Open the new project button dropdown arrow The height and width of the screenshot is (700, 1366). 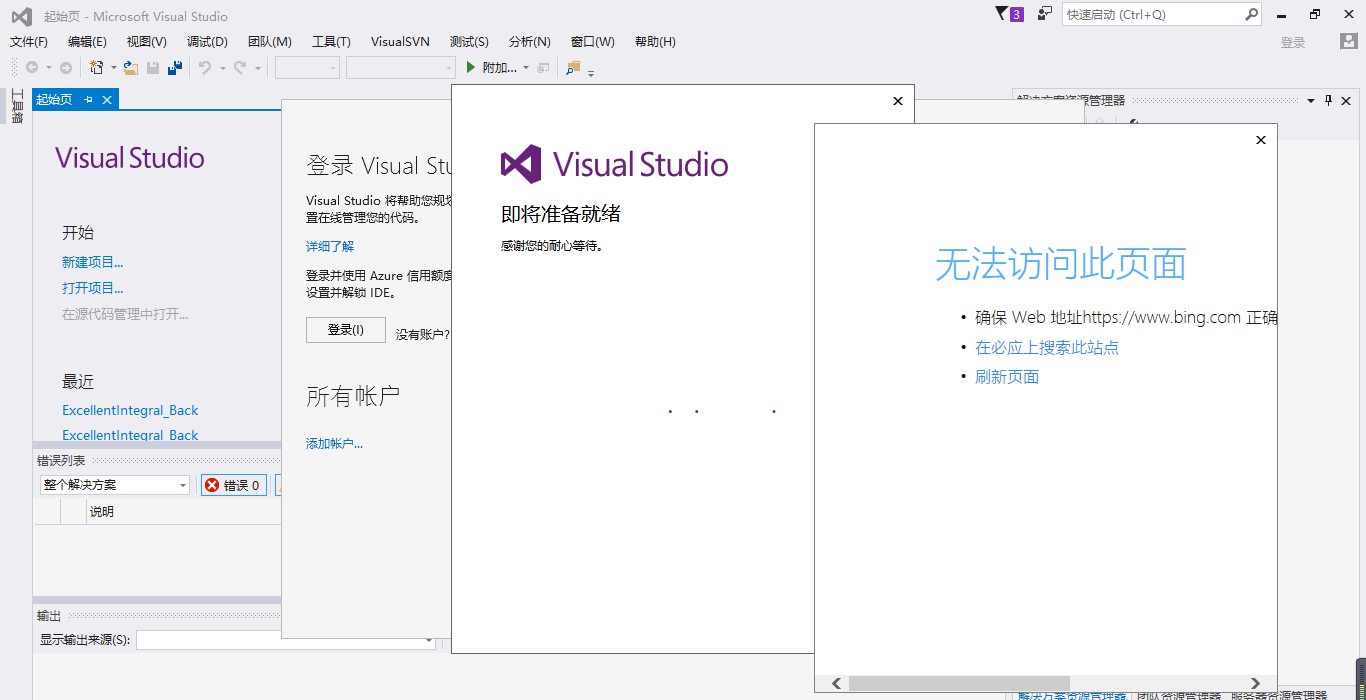pyautogui.click(x=113, y=68)
